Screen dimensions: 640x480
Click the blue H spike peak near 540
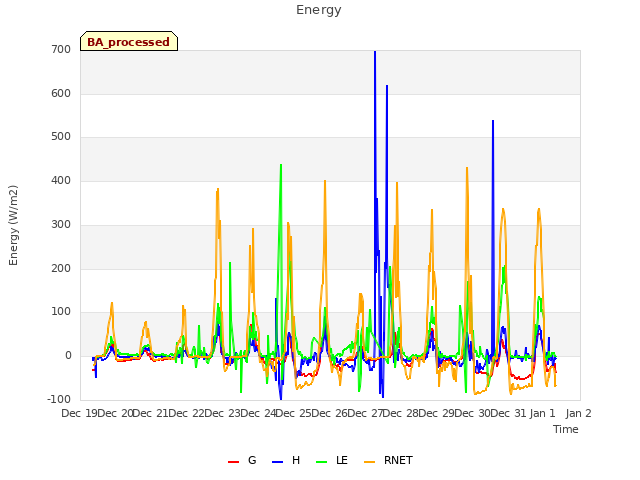coord(493,121)
